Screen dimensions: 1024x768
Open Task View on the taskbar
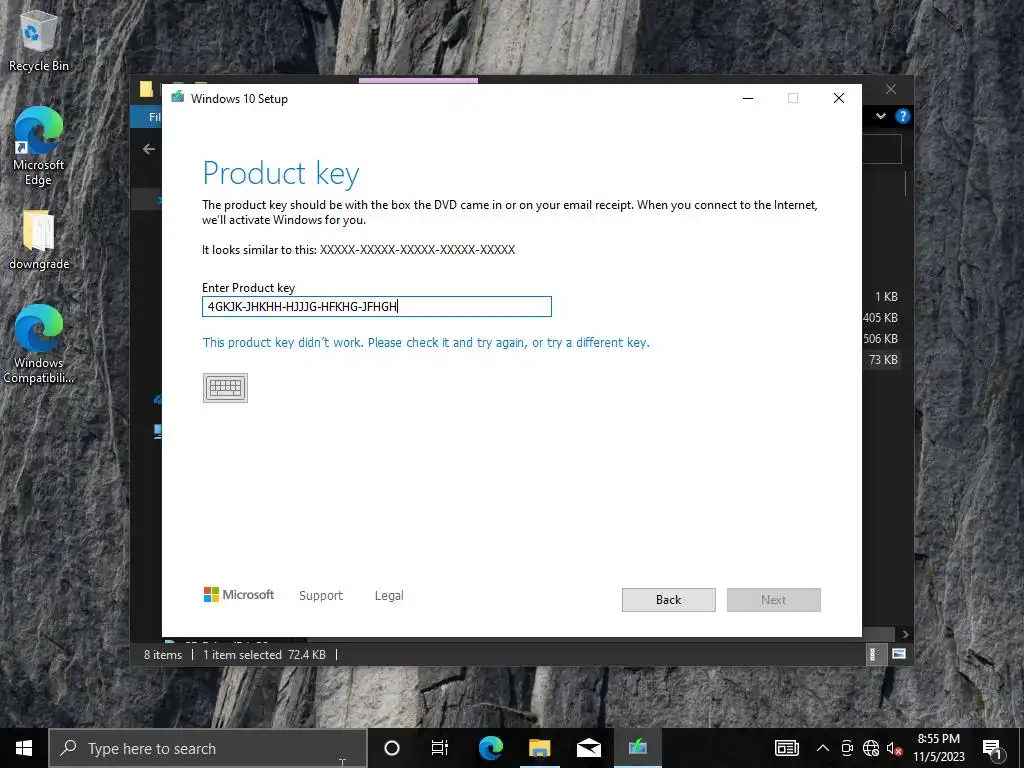click(x=440, y=748)
